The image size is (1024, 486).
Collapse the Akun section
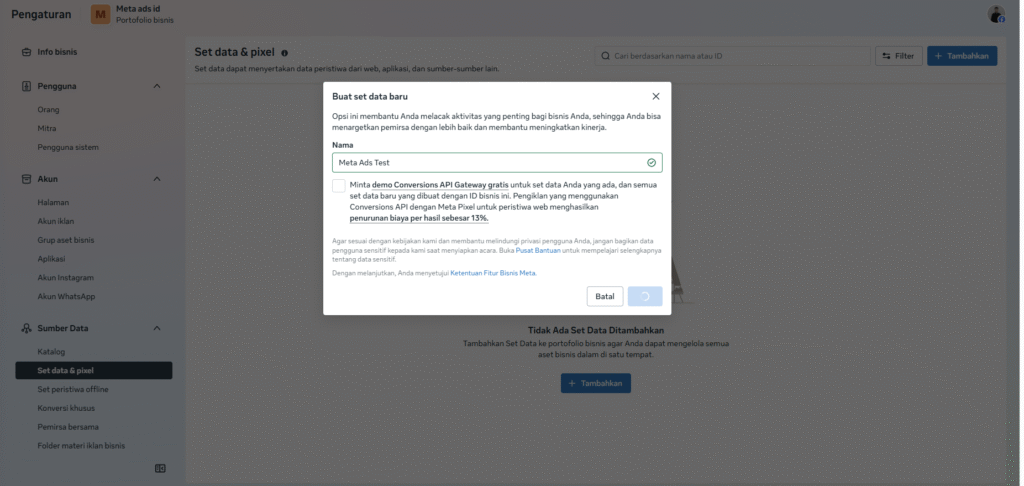click(157, 179)
